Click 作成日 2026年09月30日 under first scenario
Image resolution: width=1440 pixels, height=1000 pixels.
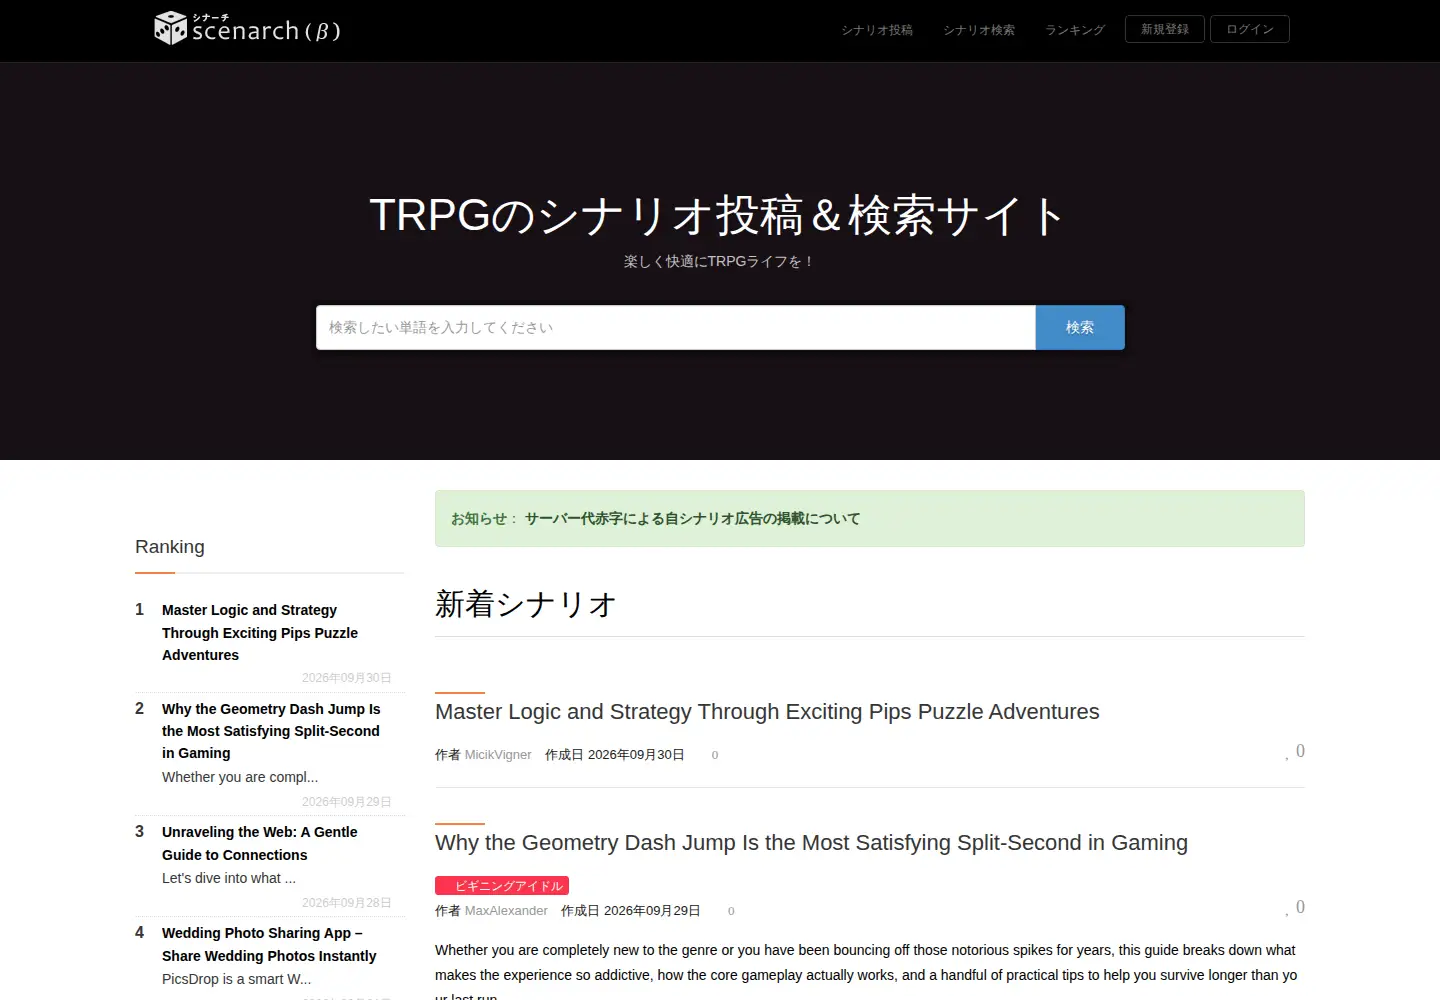click(x=615, y=755)
